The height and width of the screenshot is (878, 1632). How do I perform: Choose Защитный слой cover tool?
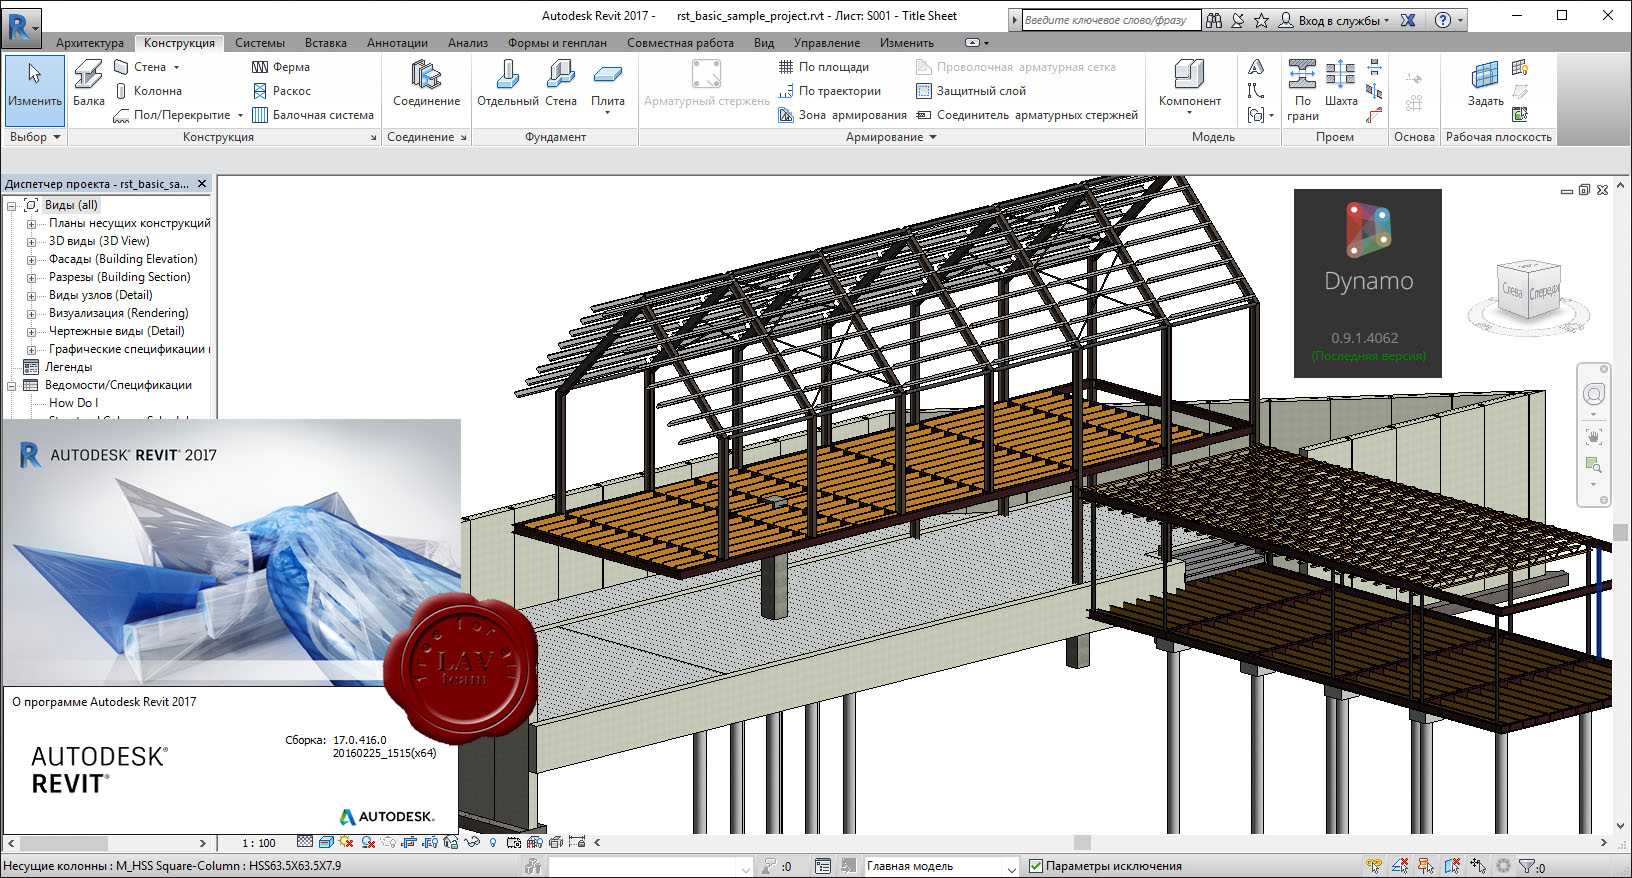click(971, 91)
